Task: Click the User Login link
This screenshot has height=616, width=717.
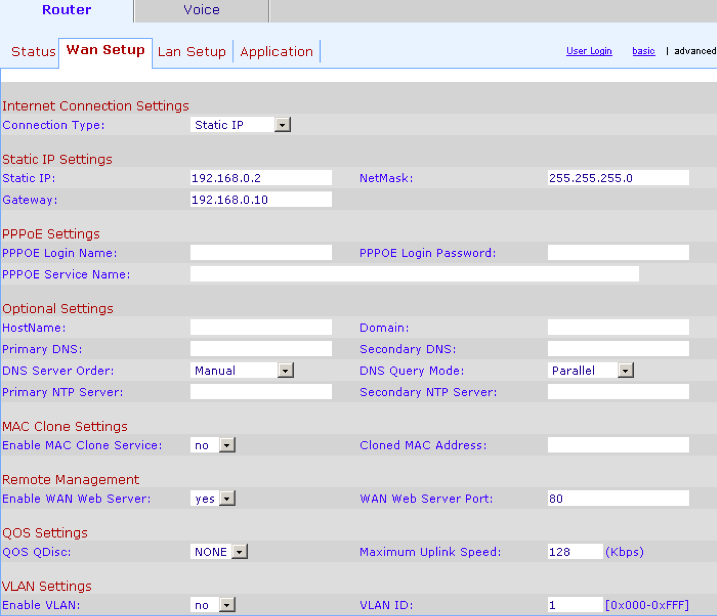Action: [589, 51]
